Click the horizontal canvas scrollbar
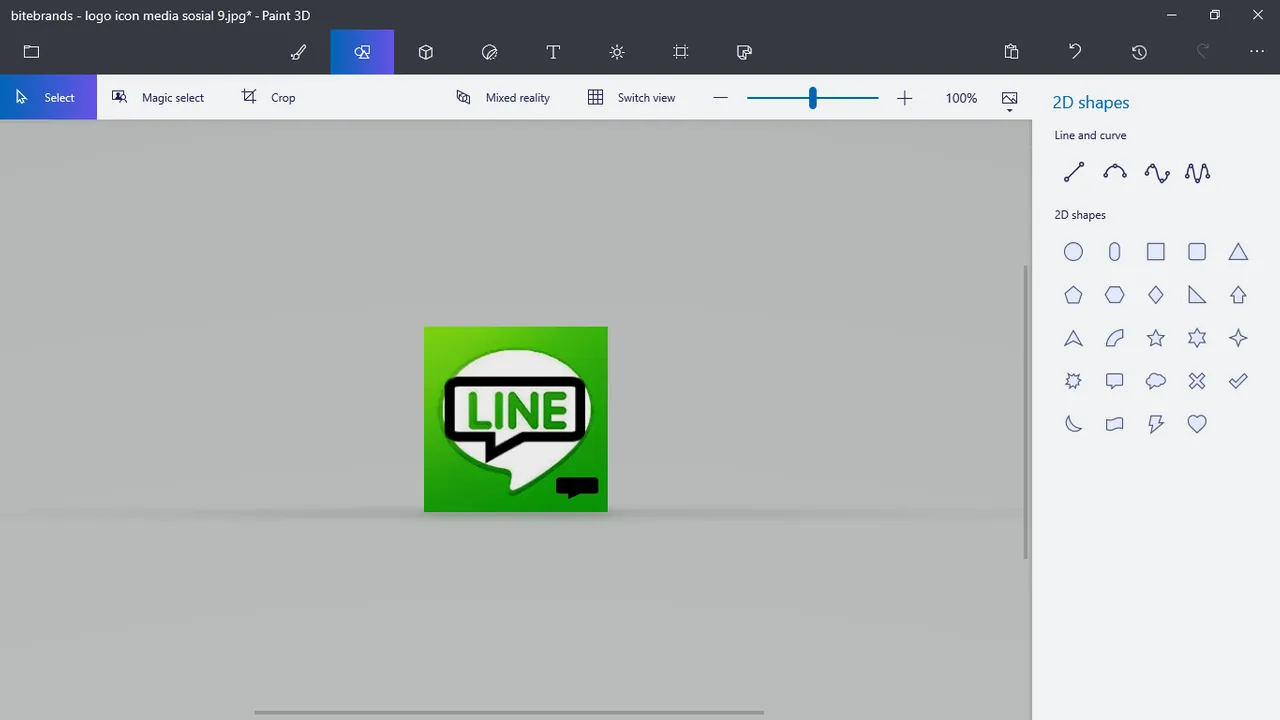 tap(509, 713)
